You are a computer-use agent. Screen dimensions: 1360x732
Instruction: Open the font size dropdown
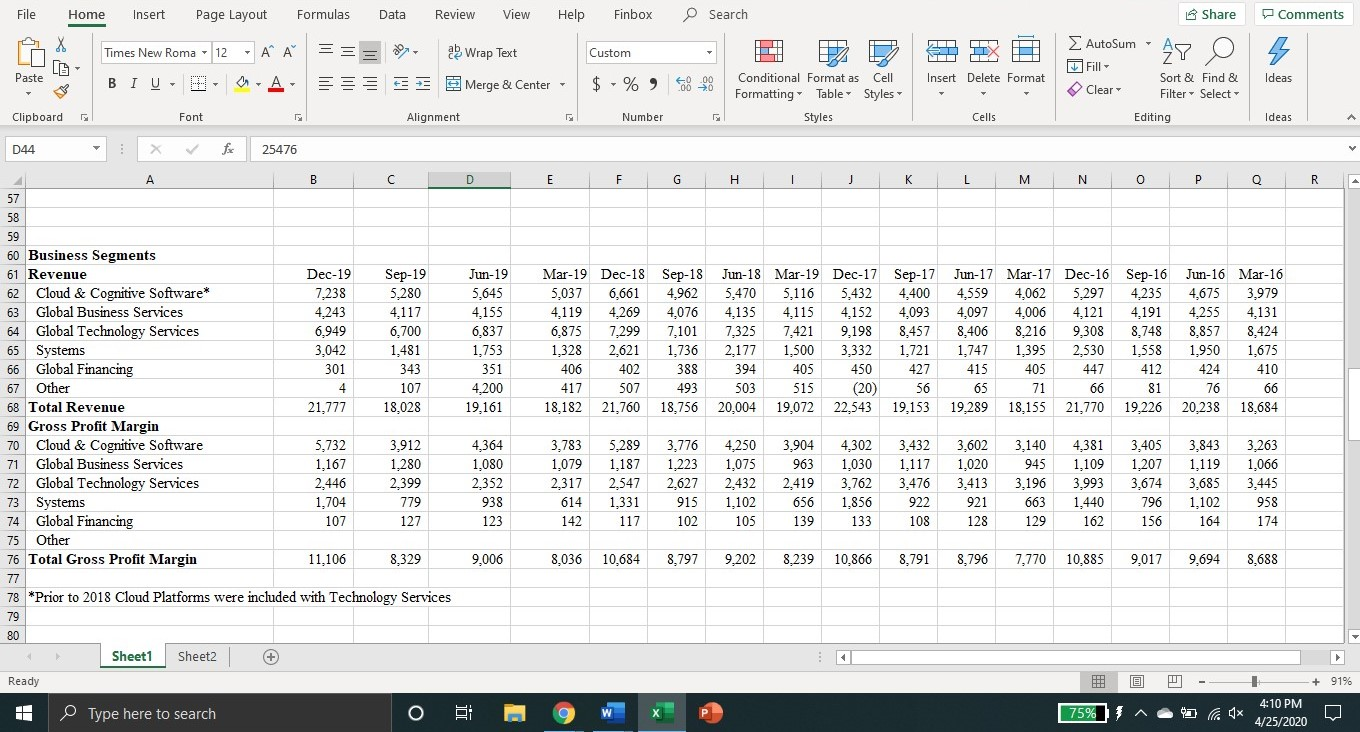click(x=247, y=53)
